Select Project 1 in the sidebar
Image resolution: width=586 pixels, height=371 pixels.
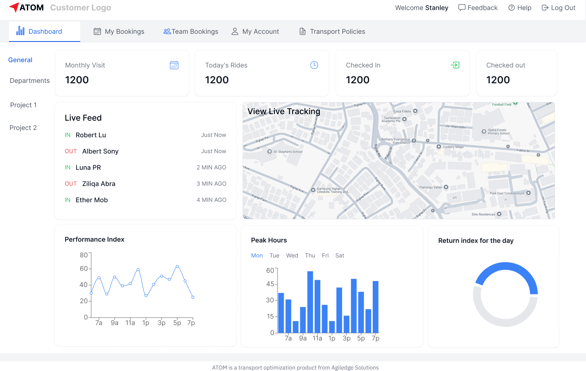[x=23, y=105]
